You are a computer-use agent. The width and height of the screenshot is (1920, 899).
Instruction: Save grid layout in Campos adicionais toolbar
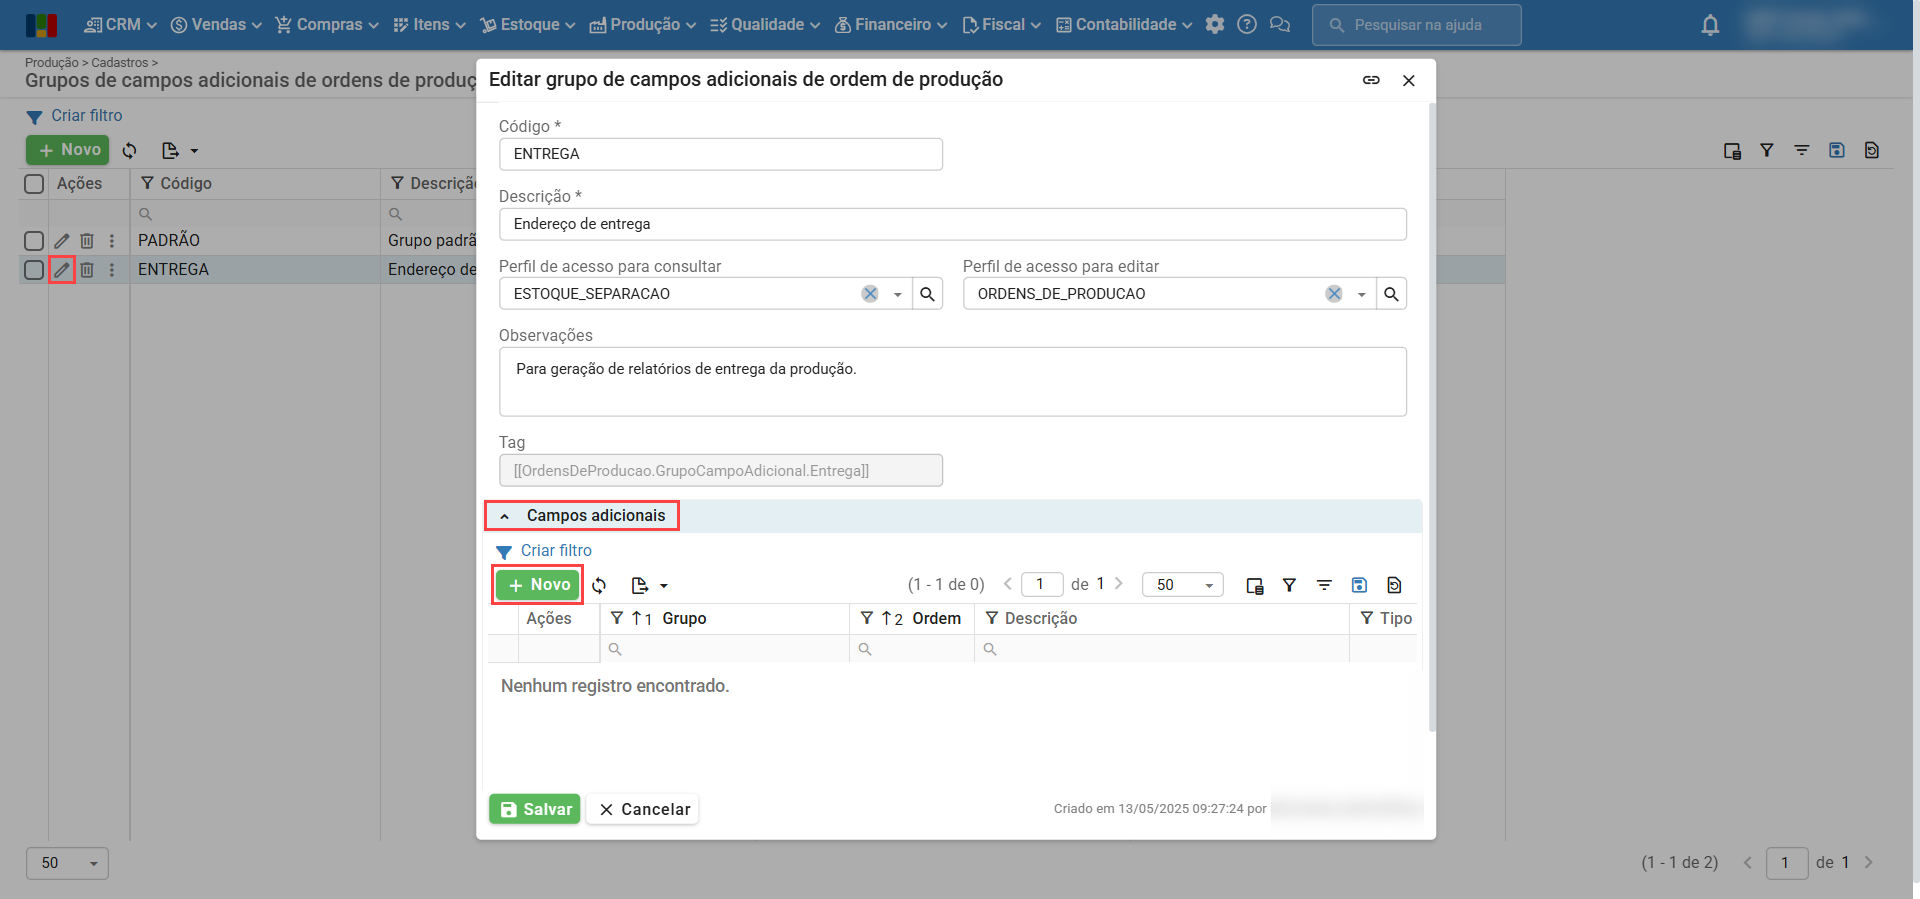pos(1359,585)
